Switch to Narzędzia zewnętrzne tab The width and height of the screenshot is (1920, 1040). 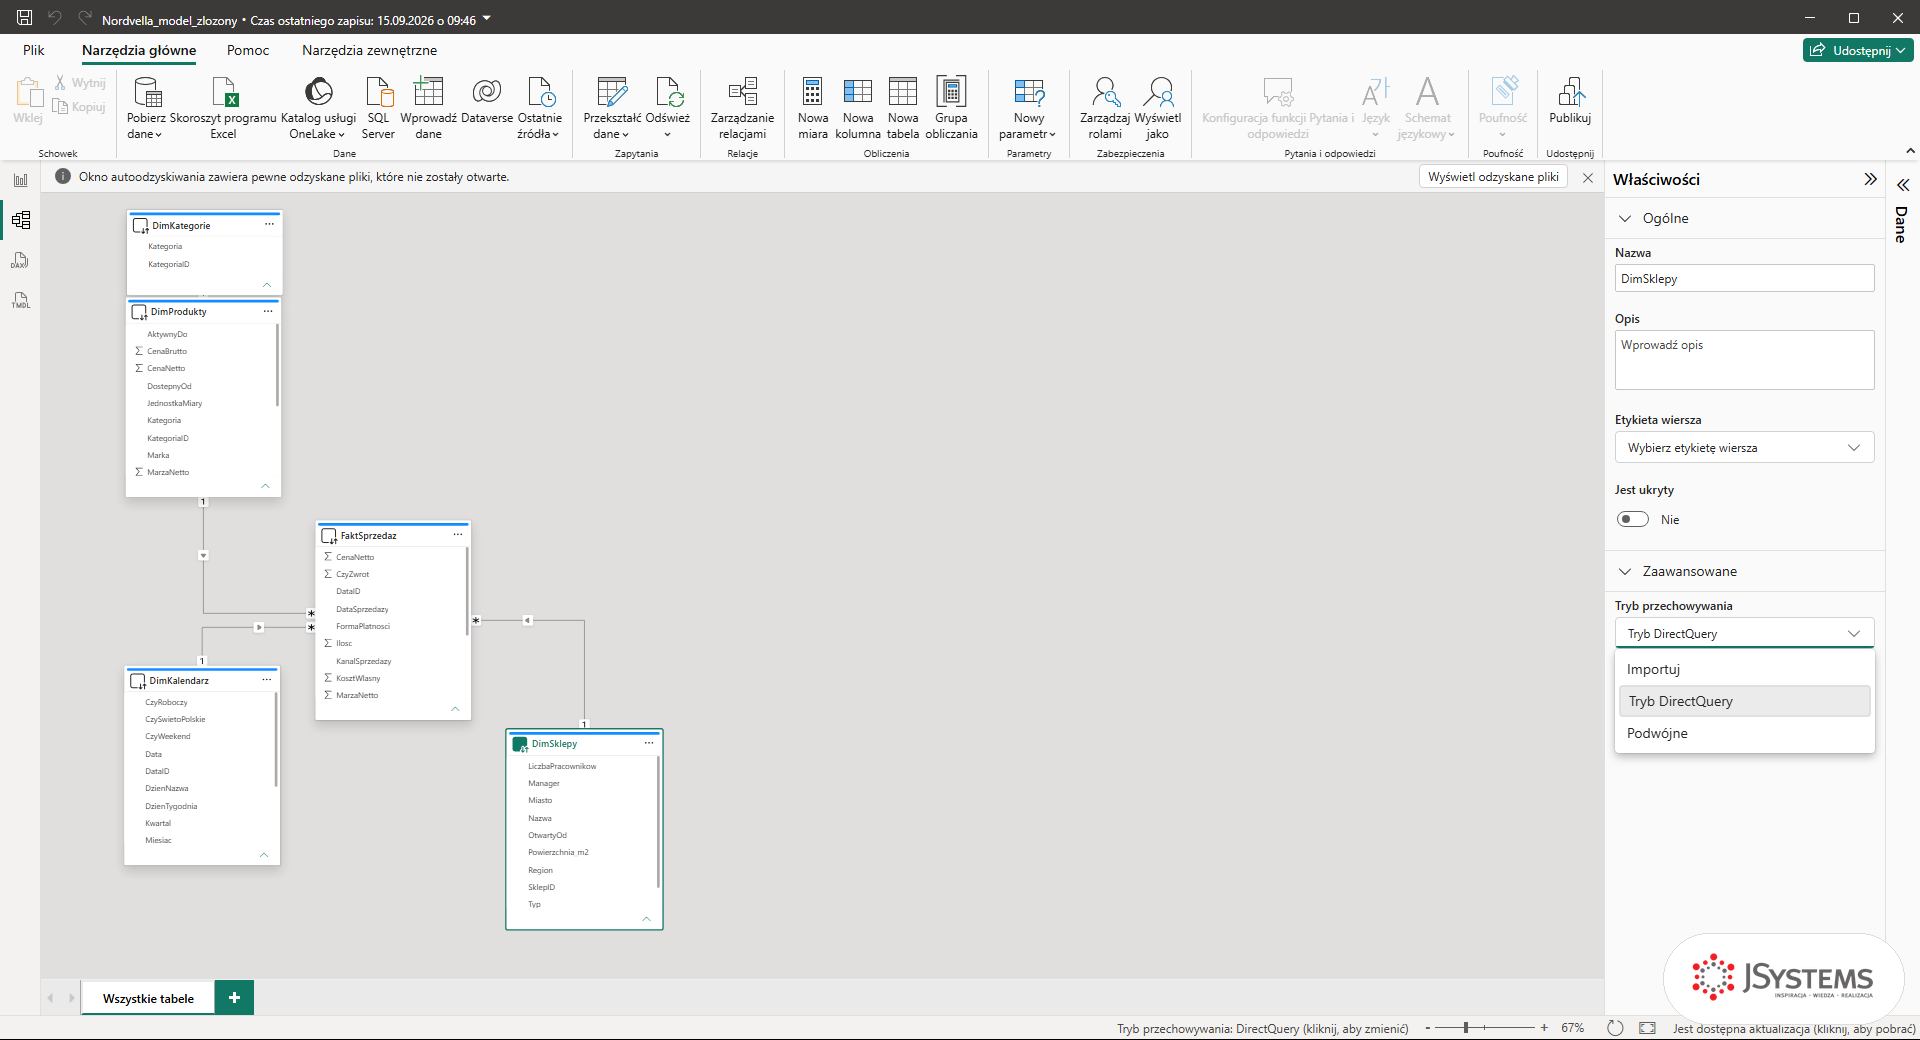tap(369, 50)
